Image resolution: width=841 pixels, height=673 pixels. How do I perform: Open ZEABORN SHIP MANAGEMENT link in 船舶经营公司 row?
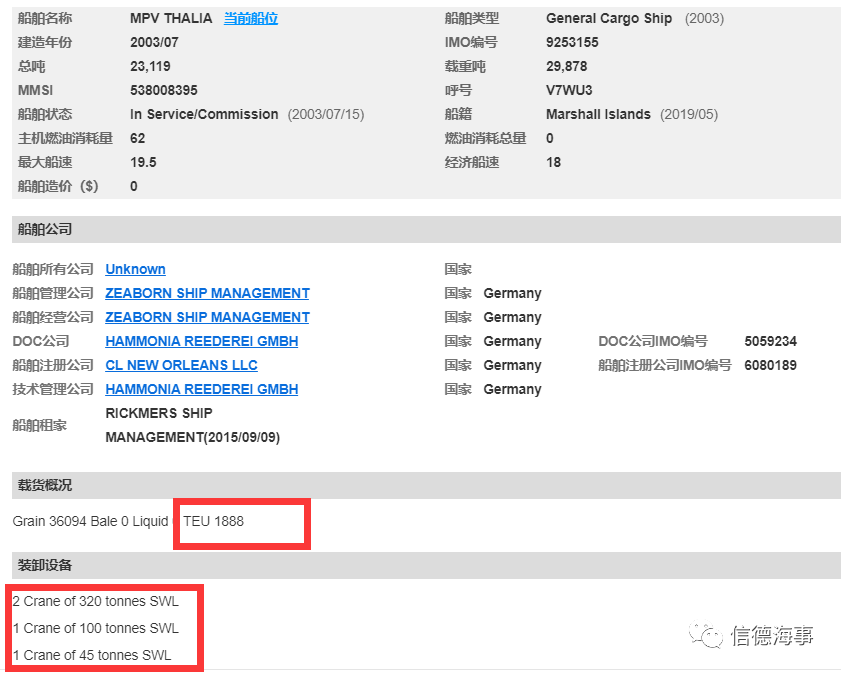[x=207, y=317]
